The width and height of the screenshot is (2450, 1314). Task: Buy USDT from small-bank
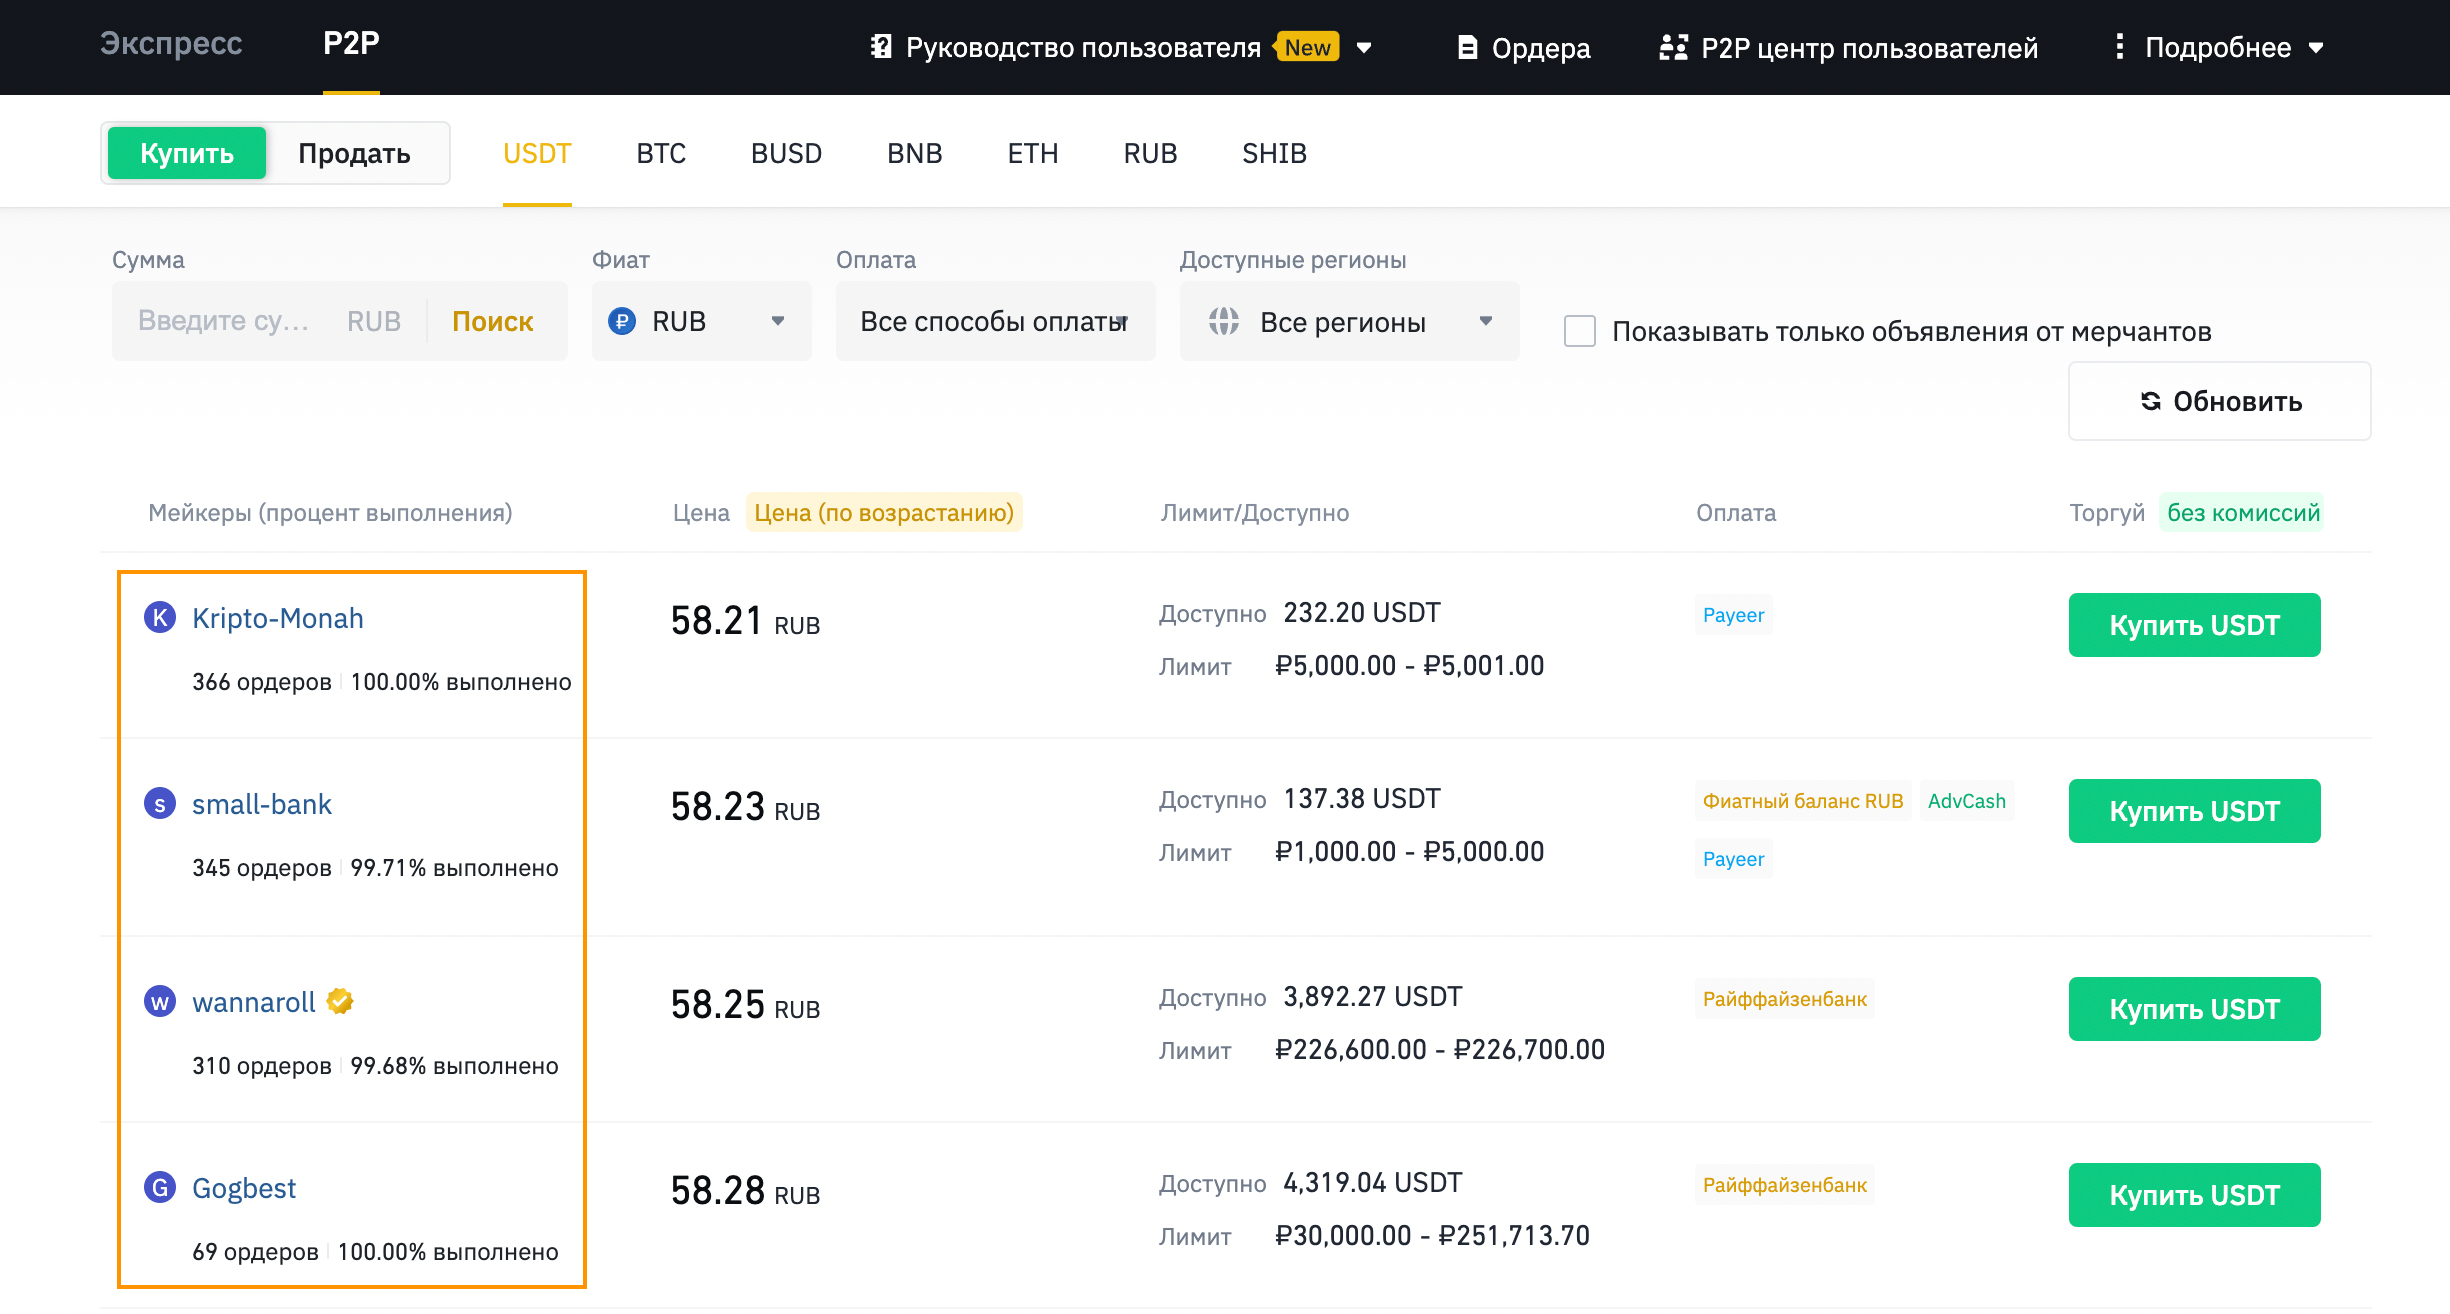point(2194,811)
